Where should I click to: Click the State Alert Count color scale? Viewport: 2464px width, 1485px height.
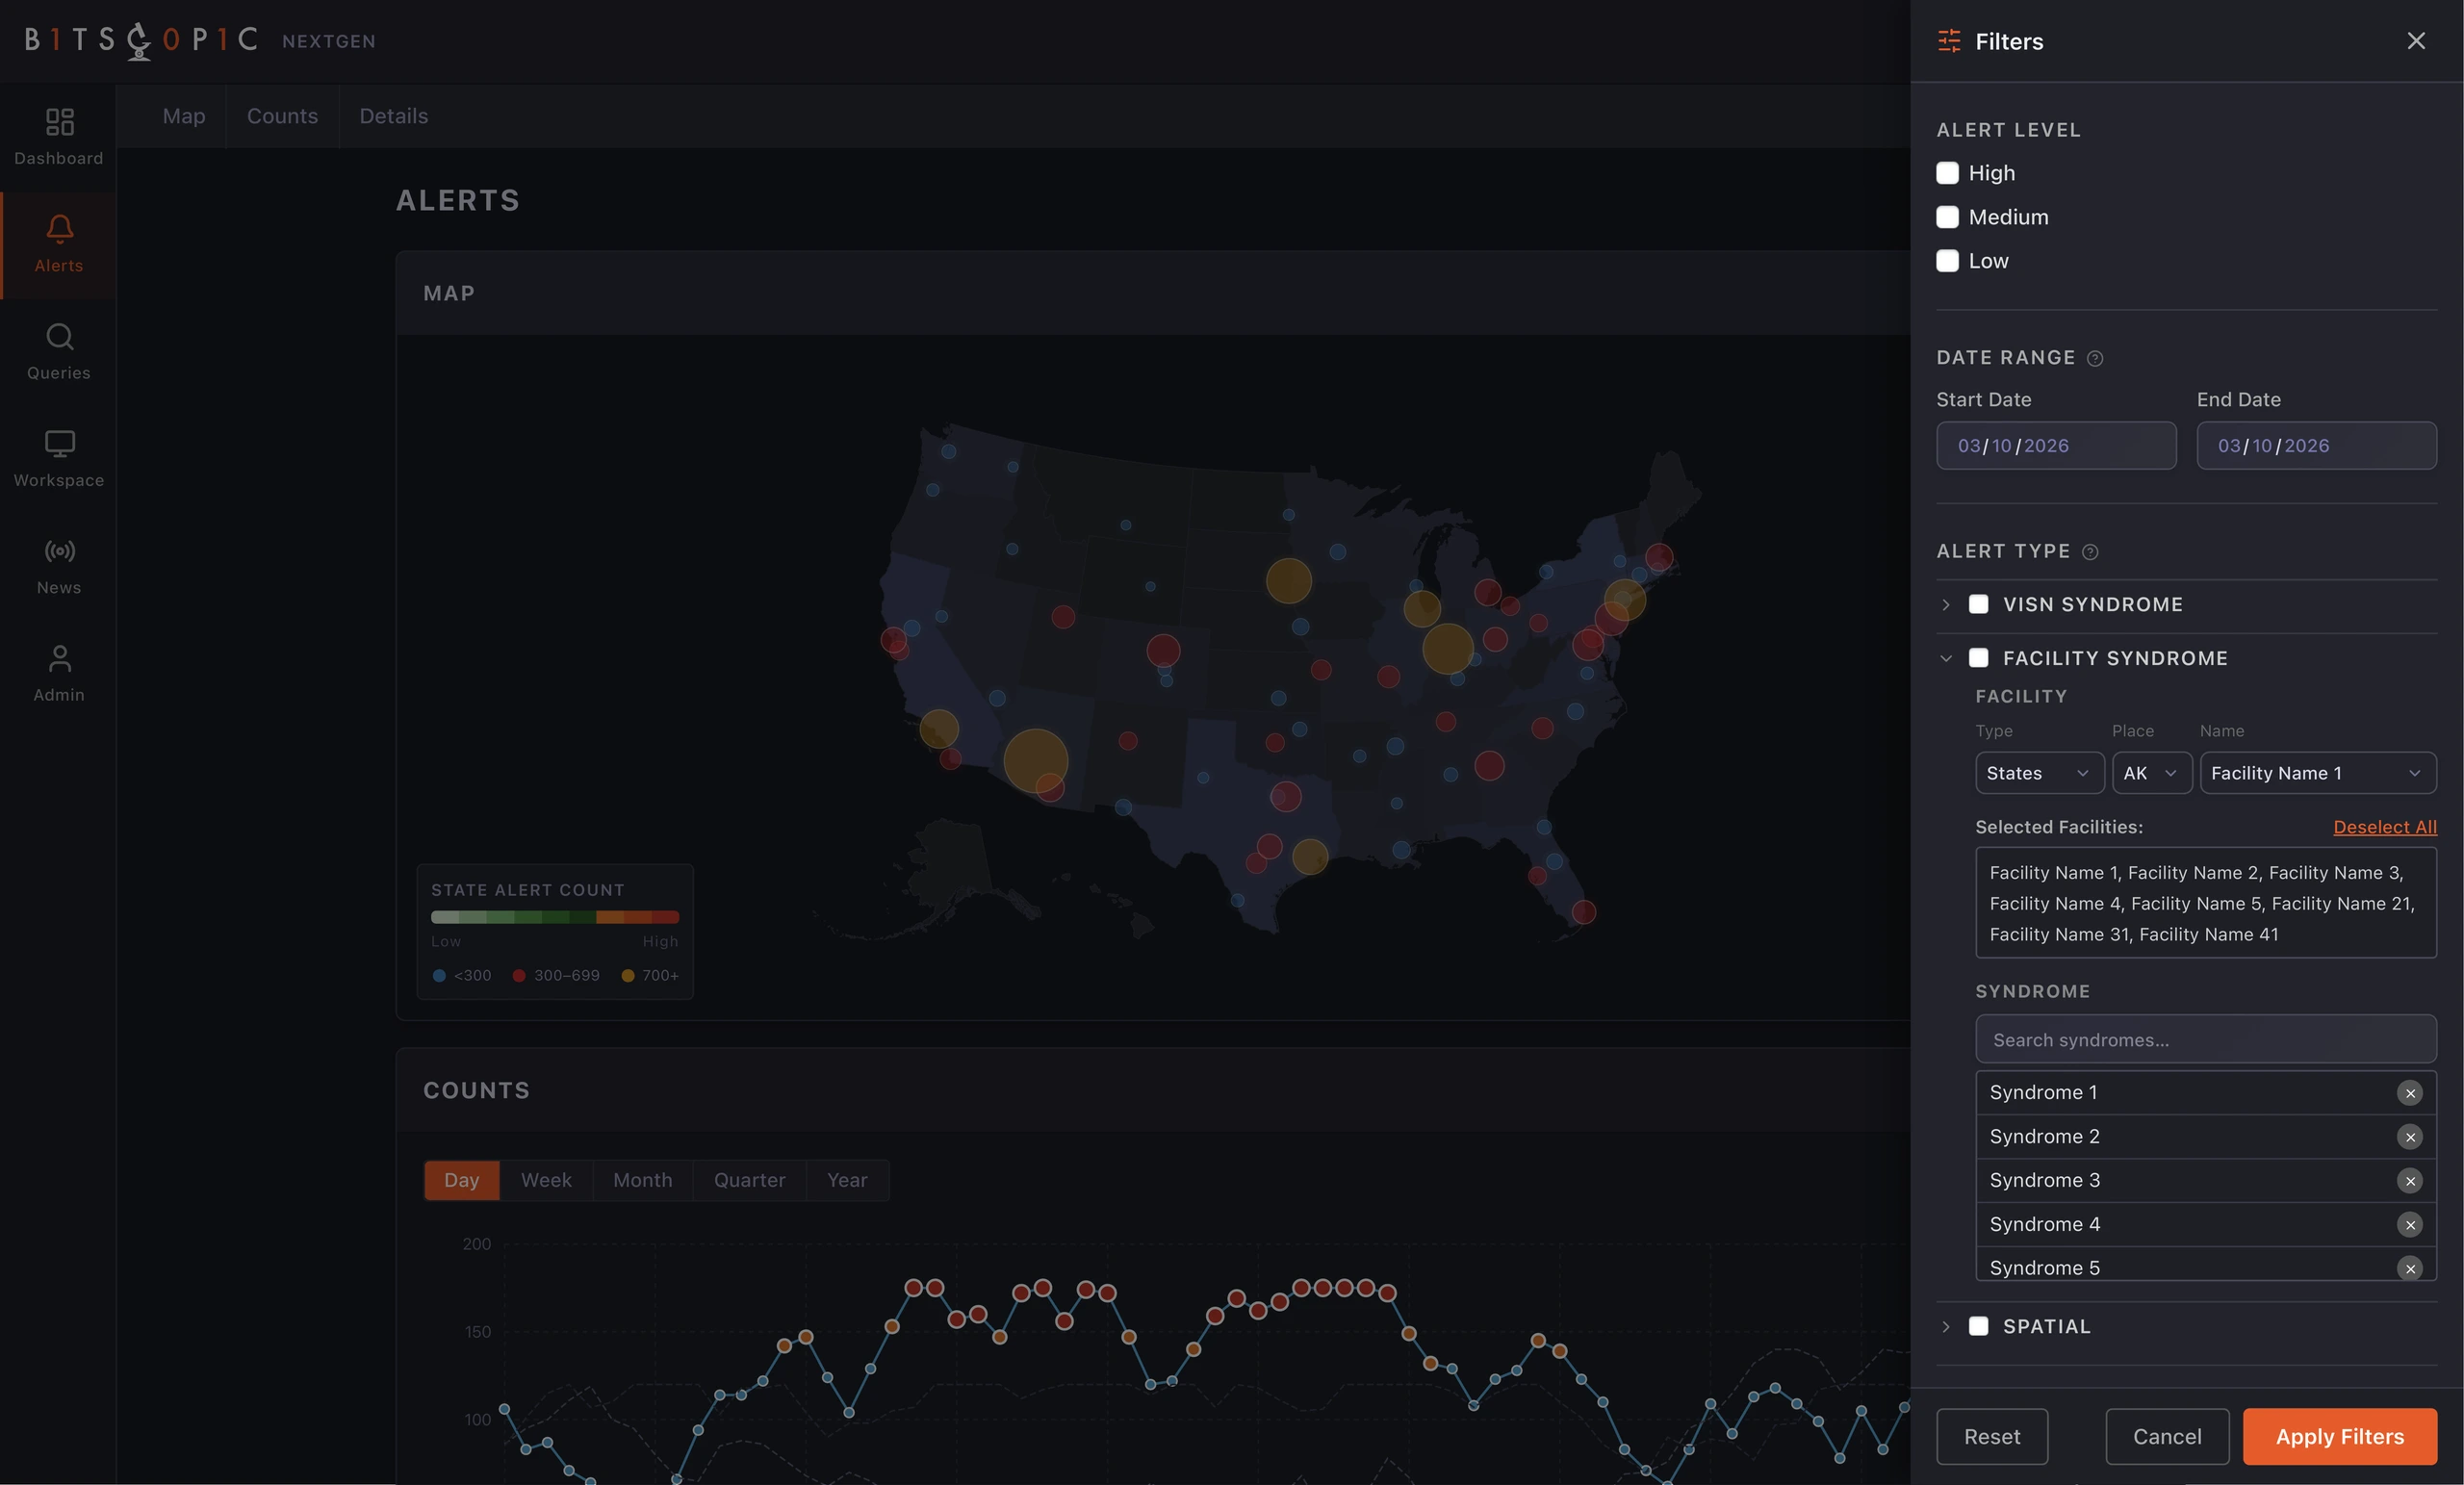555,917
